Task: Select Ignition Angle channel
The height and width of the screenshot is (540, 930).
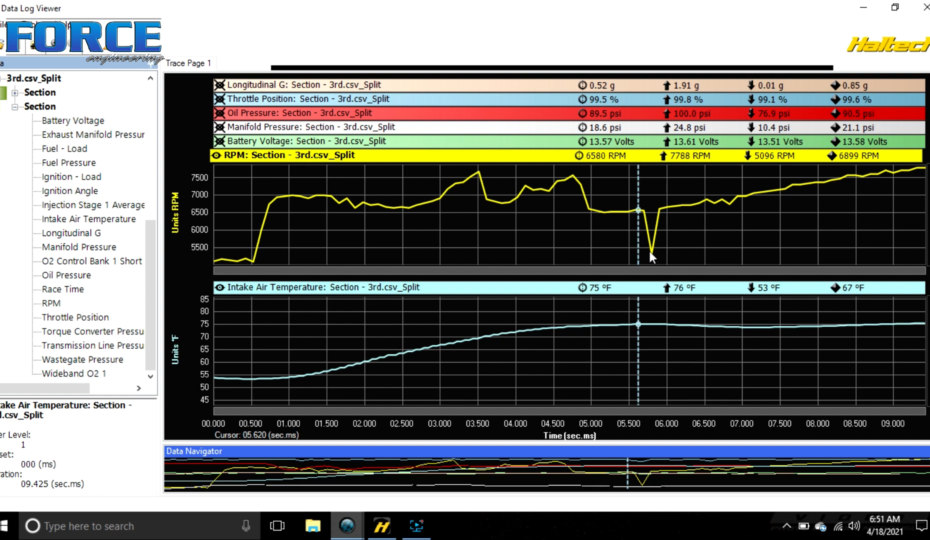Action: (x=70, y=191)
